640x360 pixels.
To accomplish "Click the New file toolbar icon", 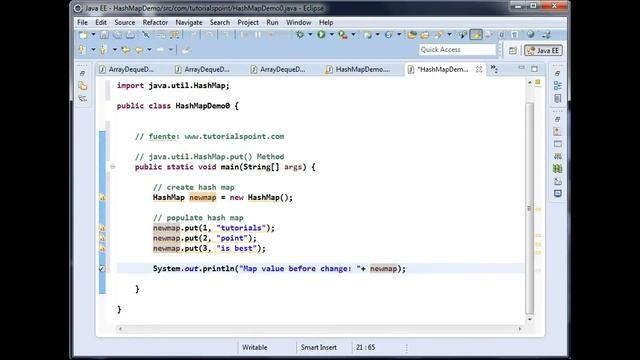I will coord(83,35).
